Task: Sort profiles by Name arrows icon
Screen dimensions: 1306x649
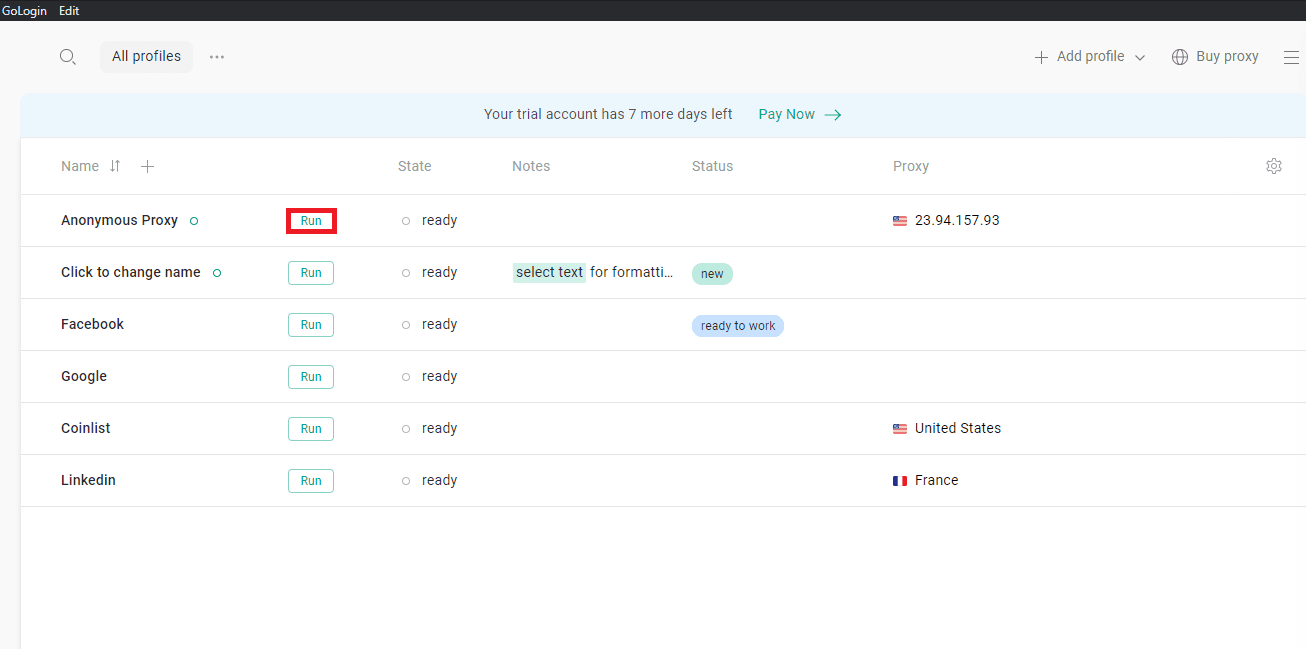Action: (115, 166)
